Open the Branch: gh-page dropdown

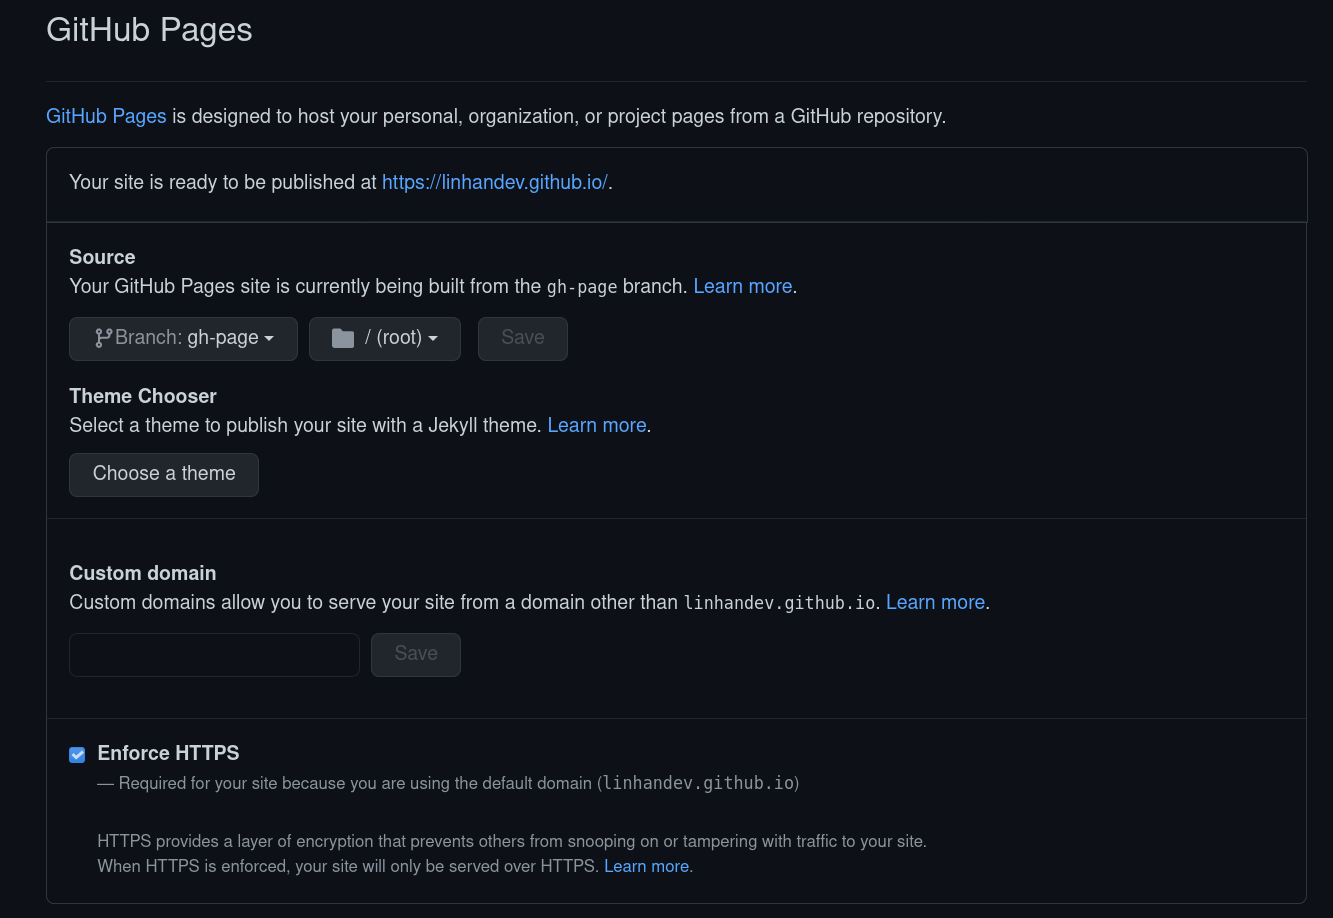coord(183,338)
